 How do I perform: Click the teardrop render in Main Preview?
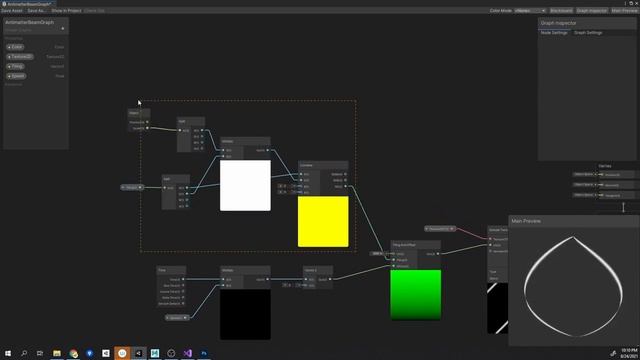coord(573,287)
